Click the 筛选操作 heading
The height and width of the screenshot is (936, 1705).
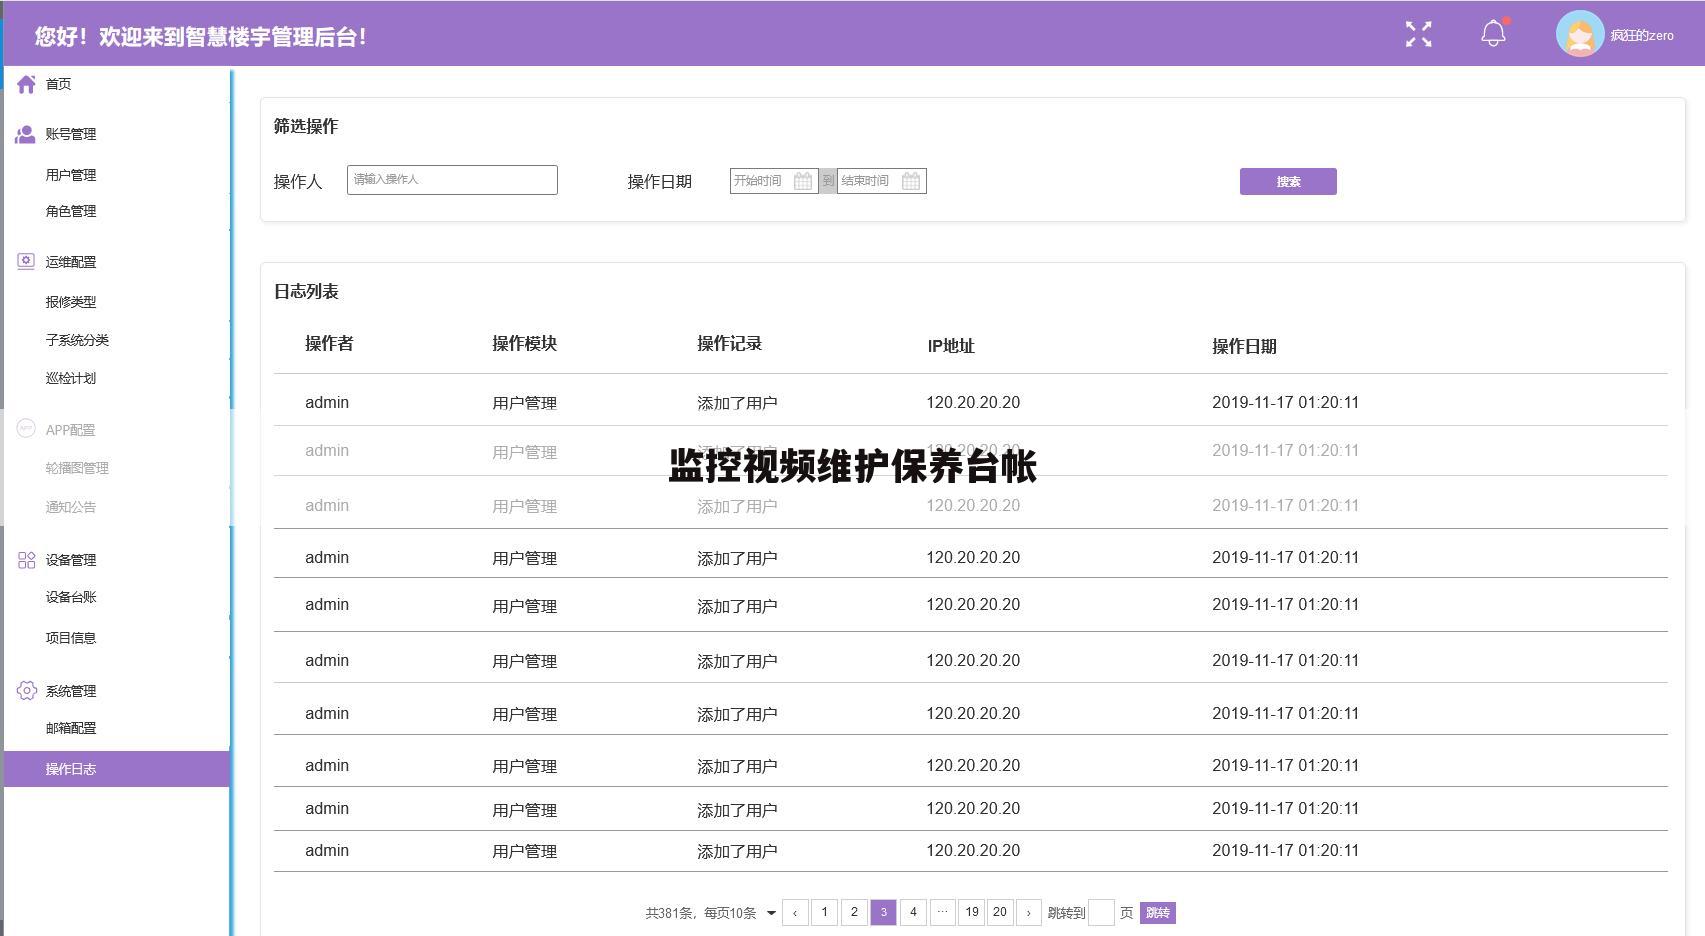point(306,127)
